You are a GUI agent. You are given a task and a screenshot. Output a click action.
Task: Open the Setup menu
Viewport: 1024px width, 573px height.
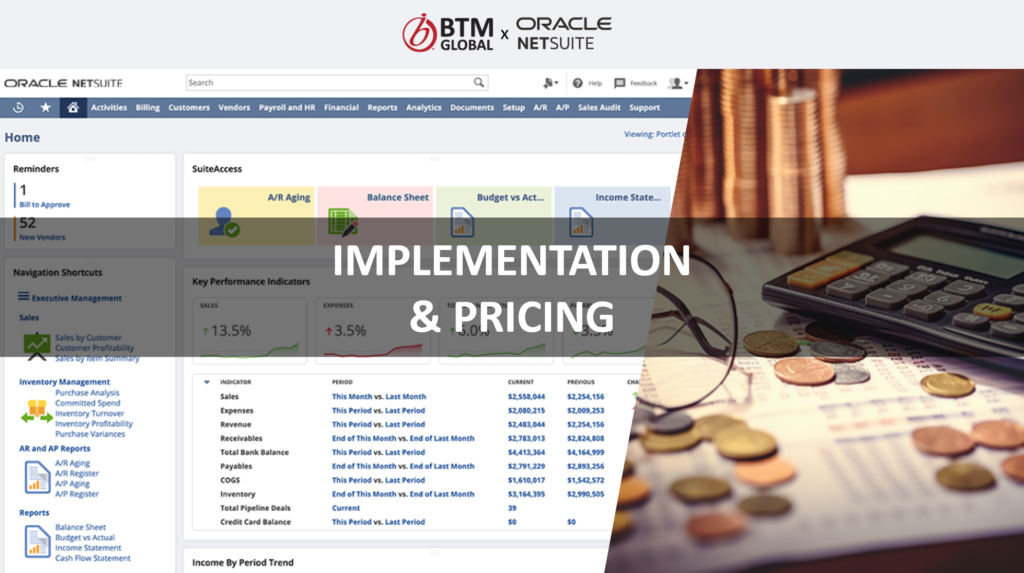click(x=513, y=108)
